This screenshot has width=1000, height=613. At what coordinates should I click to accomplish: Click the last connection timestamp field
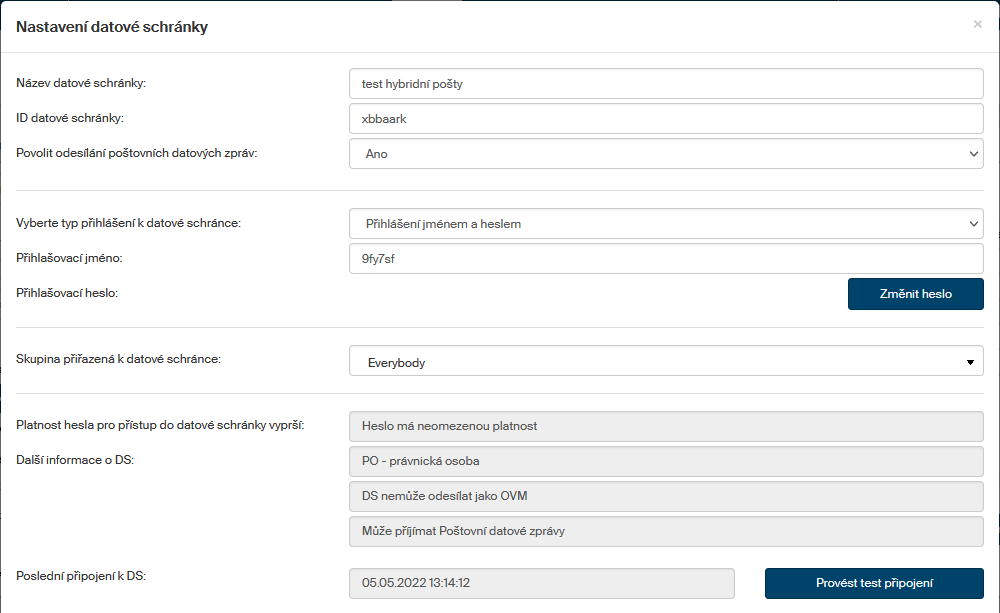541,583
